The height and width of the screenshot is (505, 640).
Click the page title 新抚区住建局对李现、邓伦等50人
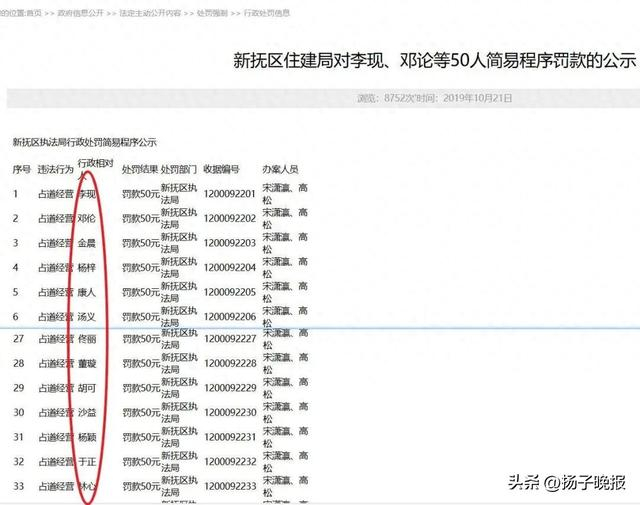pyautogui.click(x=434, y=60)
